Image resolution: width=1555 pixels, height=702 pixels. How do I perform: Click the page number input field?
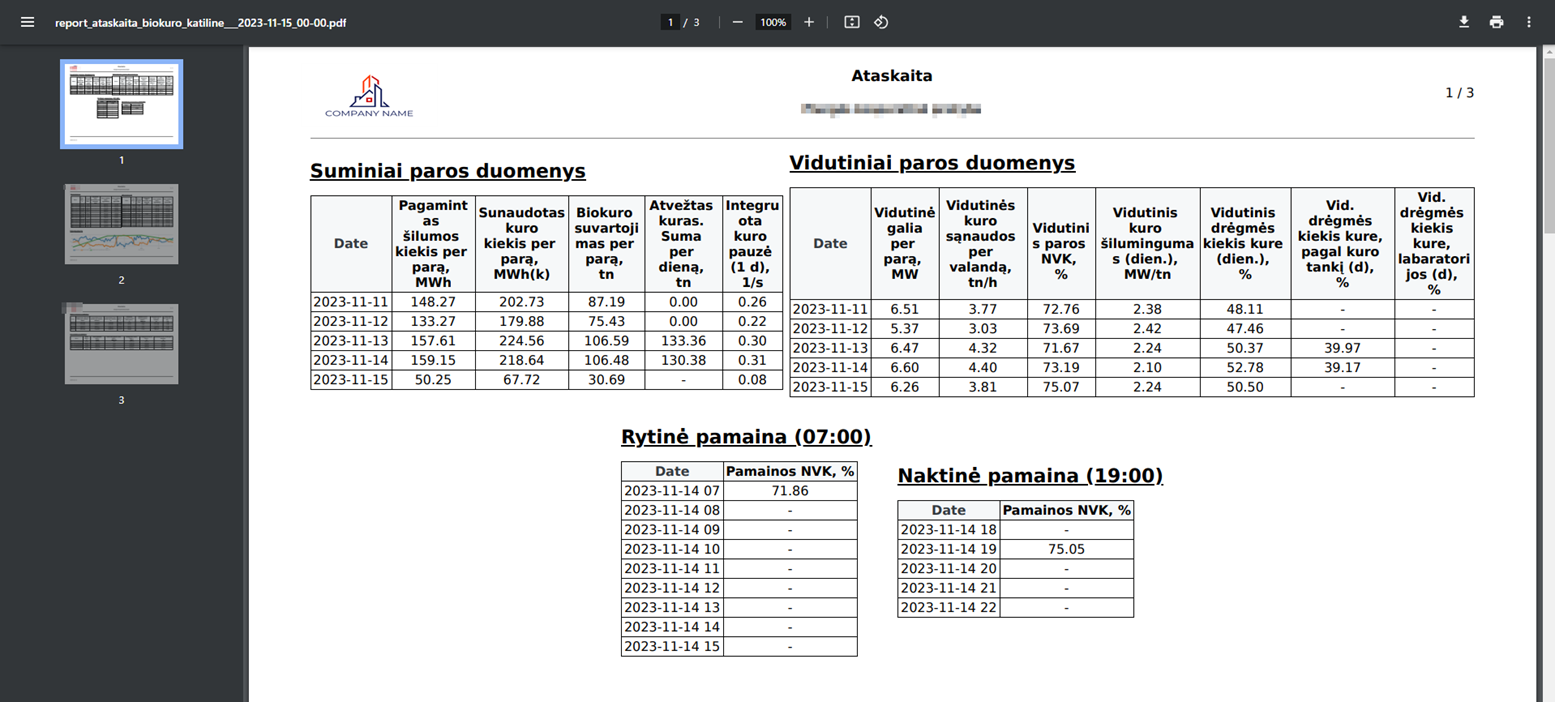670,22
